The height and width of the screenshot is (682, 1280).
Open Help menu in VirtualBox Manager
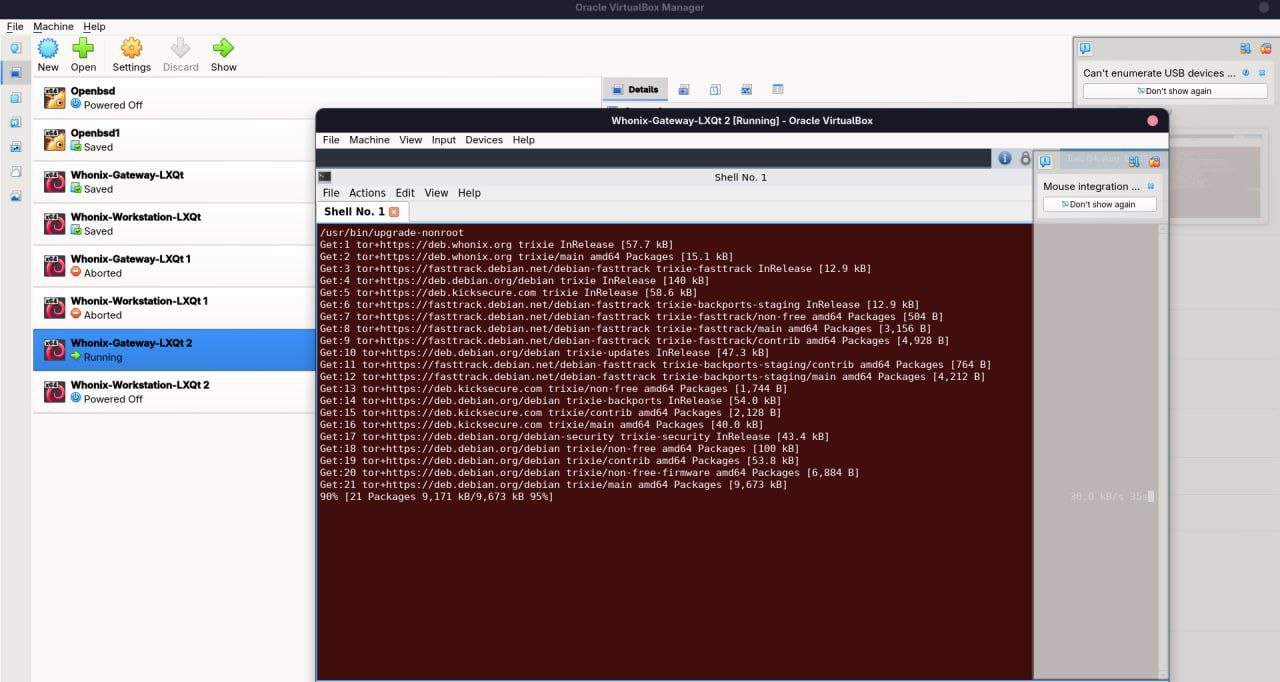click(x=94, y=26)
